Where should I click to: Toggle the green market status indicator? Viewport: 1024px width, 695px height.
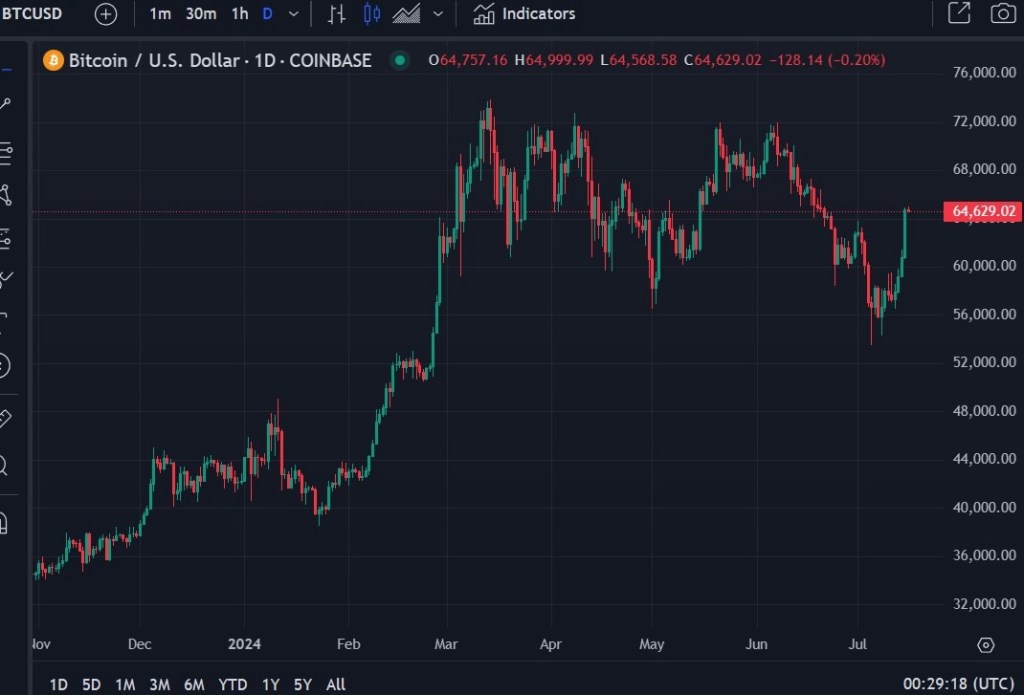[x=400, y=60]
